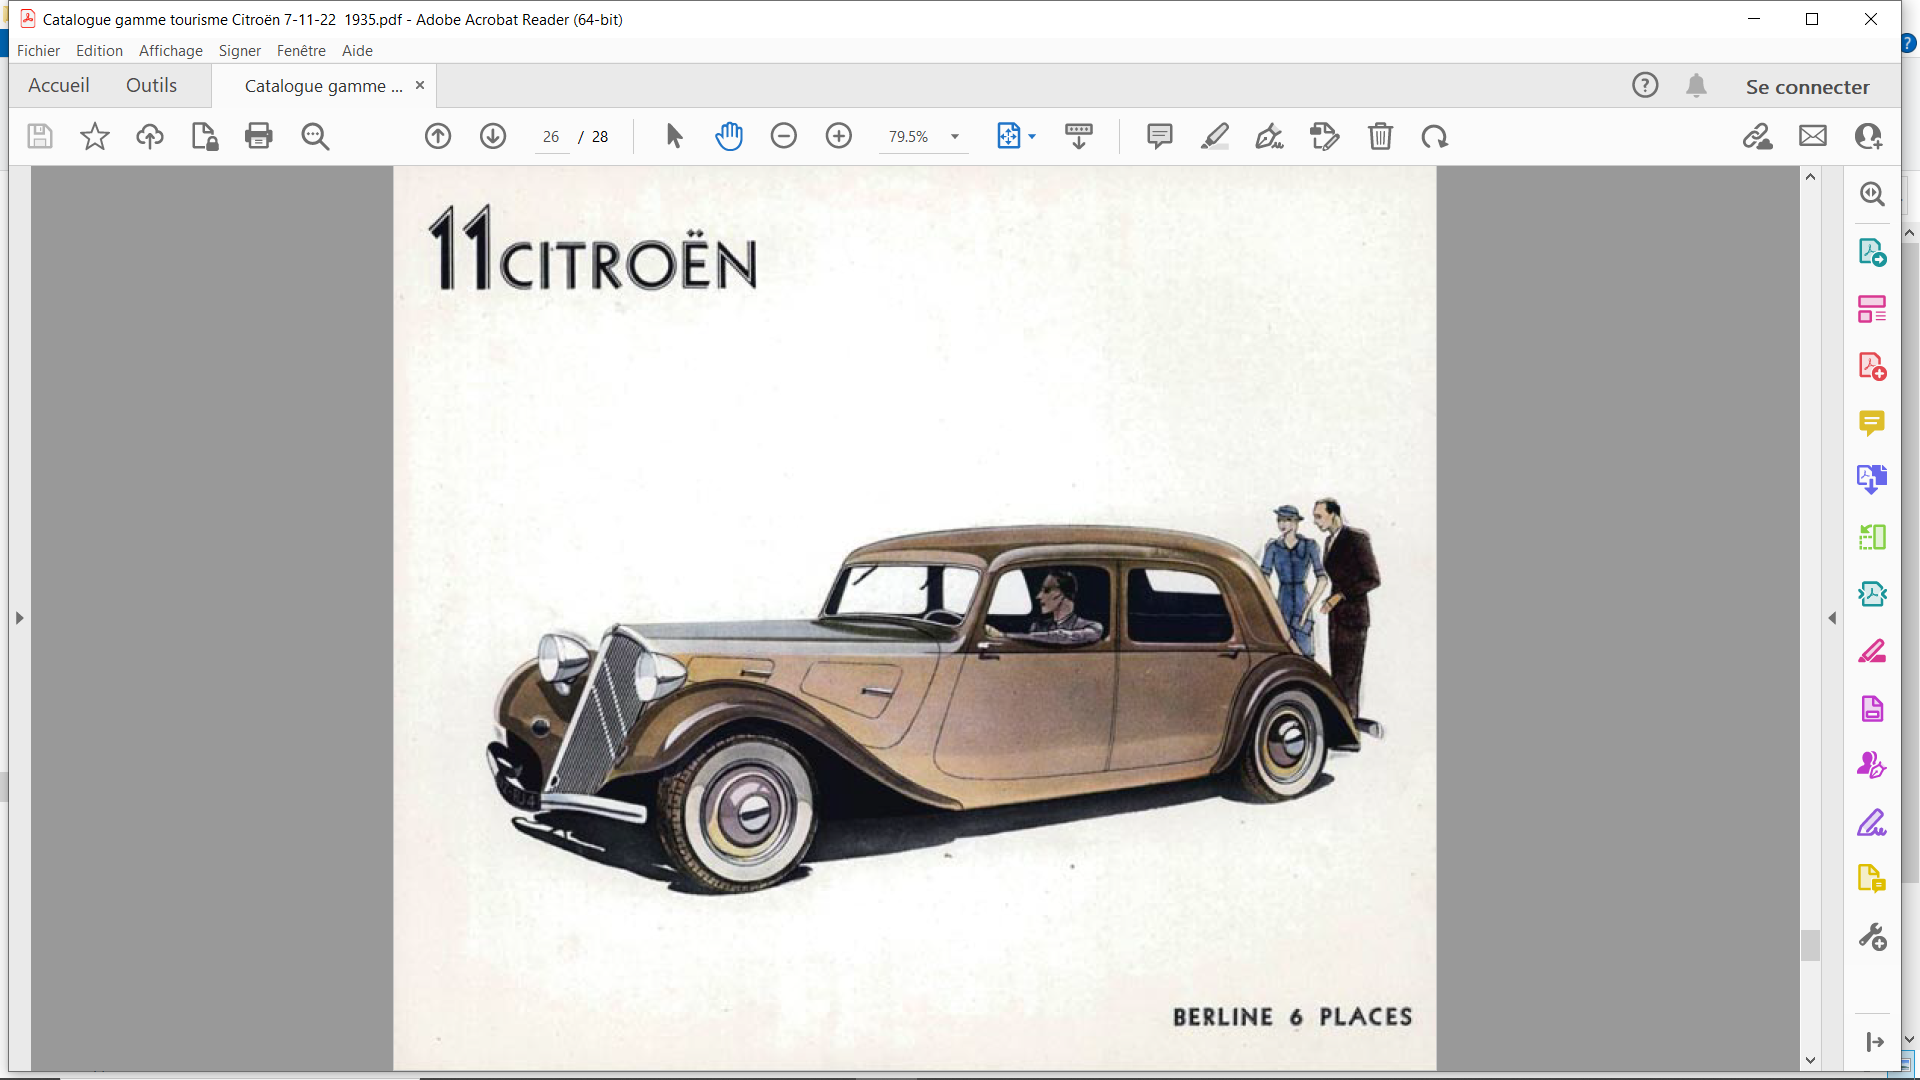Click the zoom out minus icon
The width and height of the screenshot is (1920, 1080).
pos(784,136)
